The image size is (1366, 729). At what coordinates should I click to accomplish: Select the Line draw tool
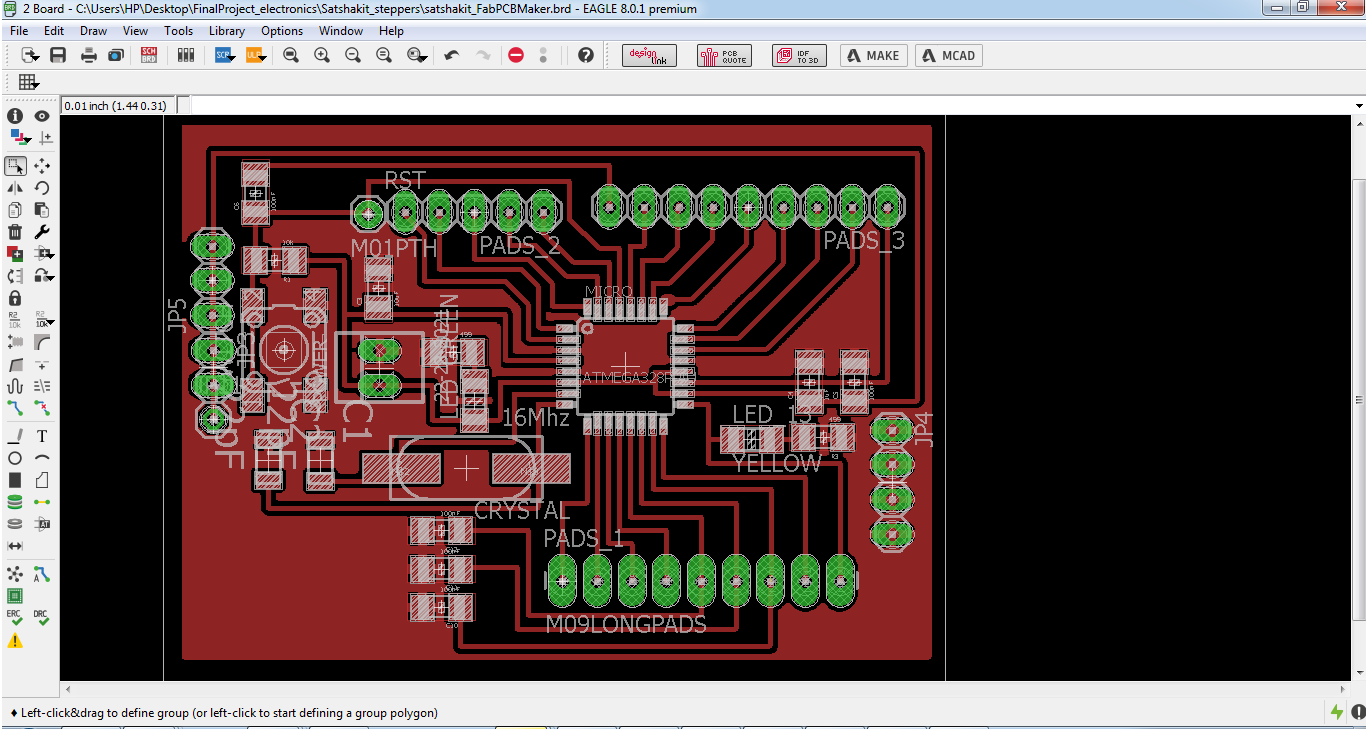click(x=15, y=437)
